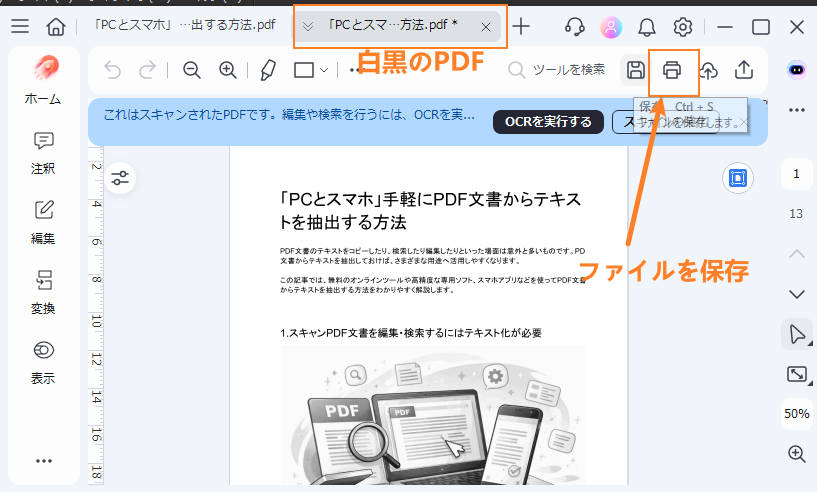Add a new tab with plus button
Screen dimensions: 817x492
point(521,26)
